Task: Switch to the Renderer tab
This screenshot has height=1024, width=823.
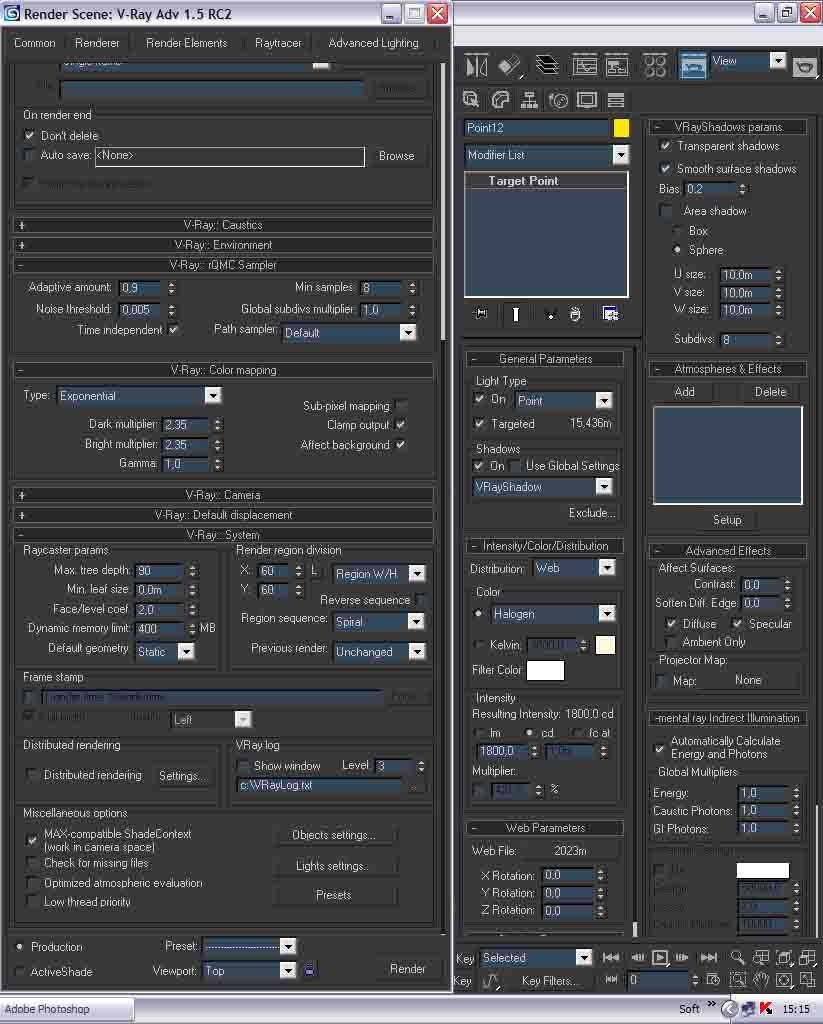Action: pos(97,43)
